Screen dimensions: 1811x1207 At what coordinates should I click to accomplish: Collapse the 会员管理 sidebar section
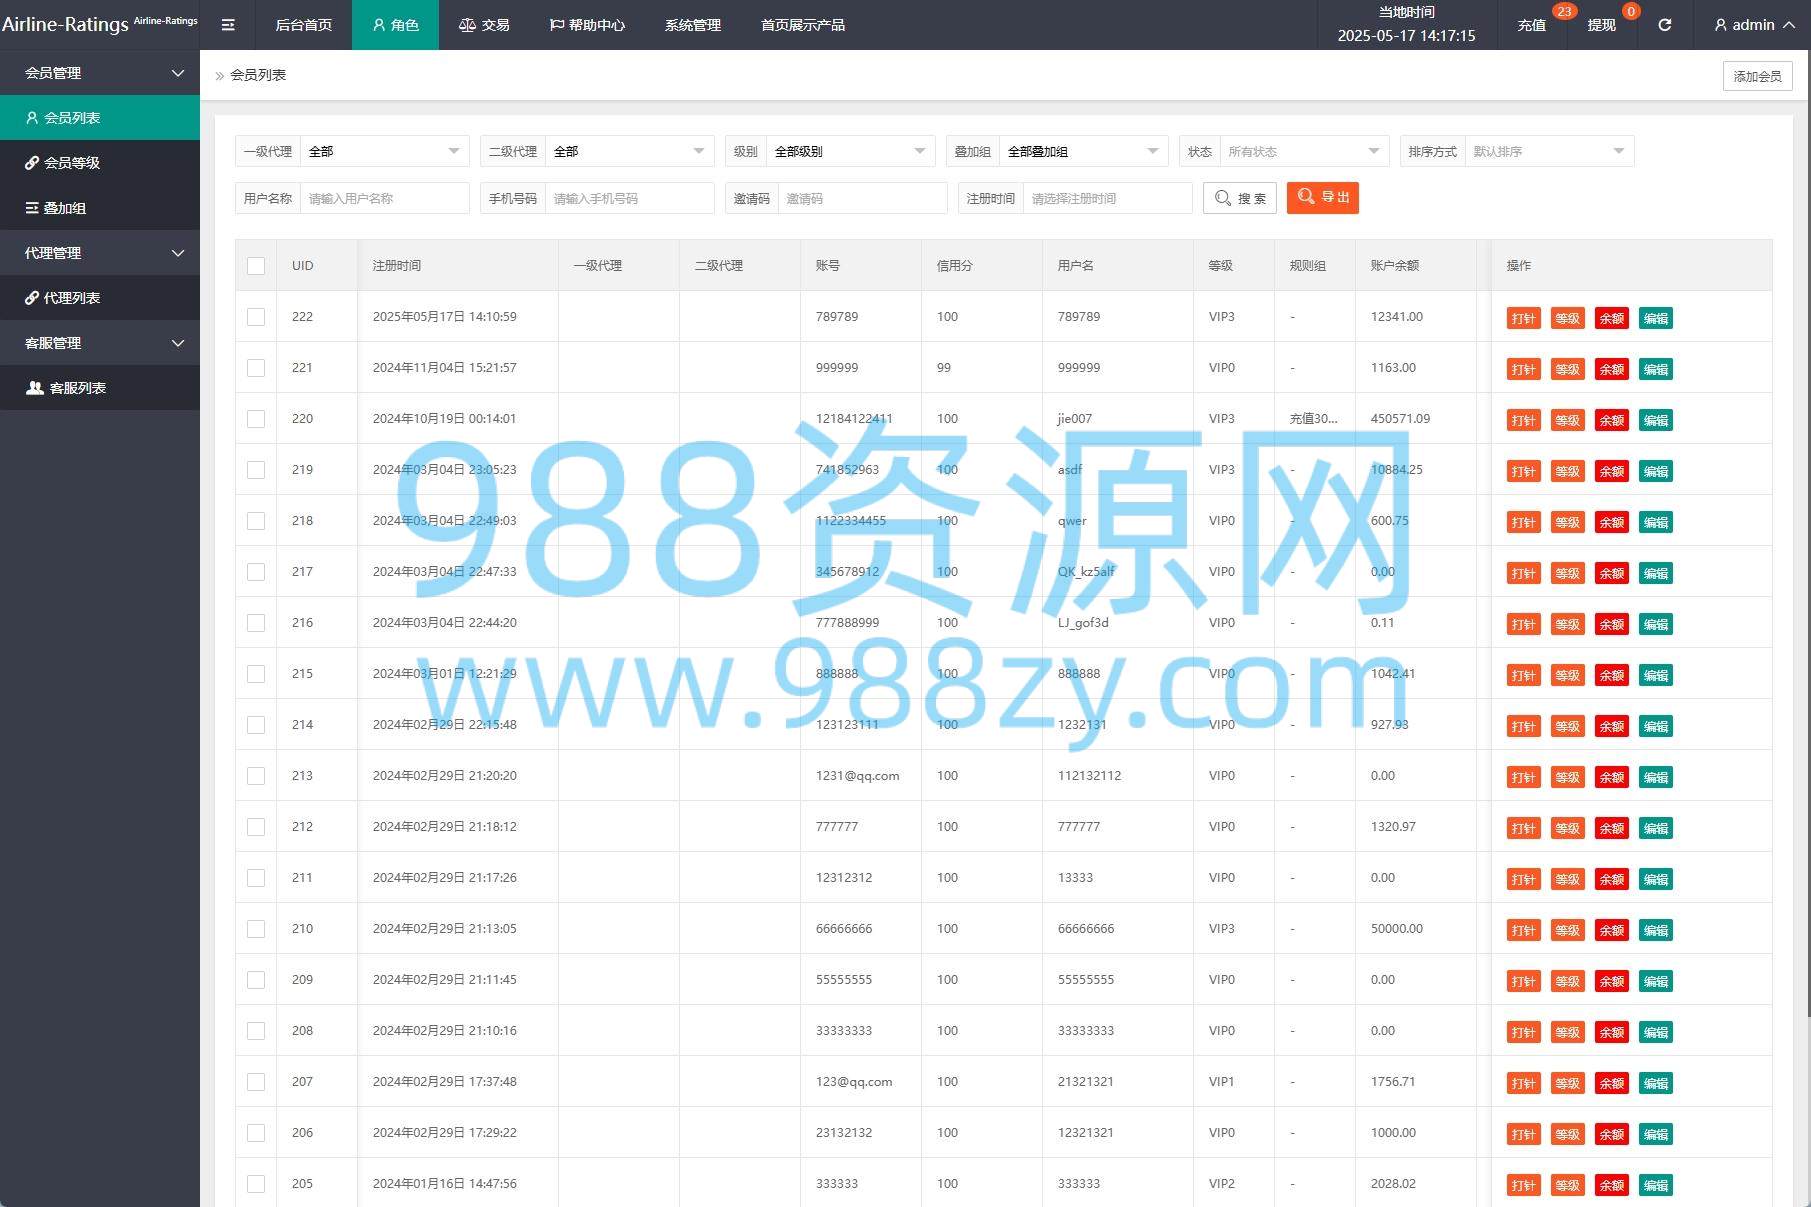tap(100, 73)
